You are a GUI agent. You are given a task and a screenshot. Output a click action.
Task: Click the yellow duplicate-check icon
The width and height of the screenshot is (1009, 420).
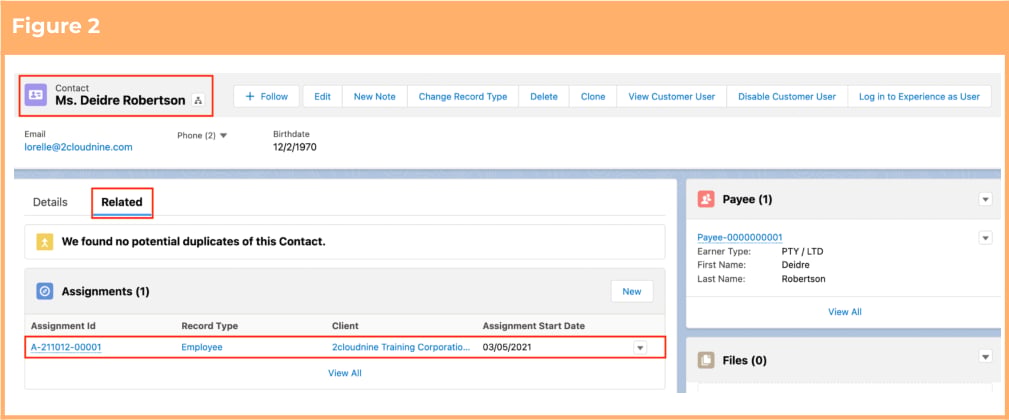(44, 242)
